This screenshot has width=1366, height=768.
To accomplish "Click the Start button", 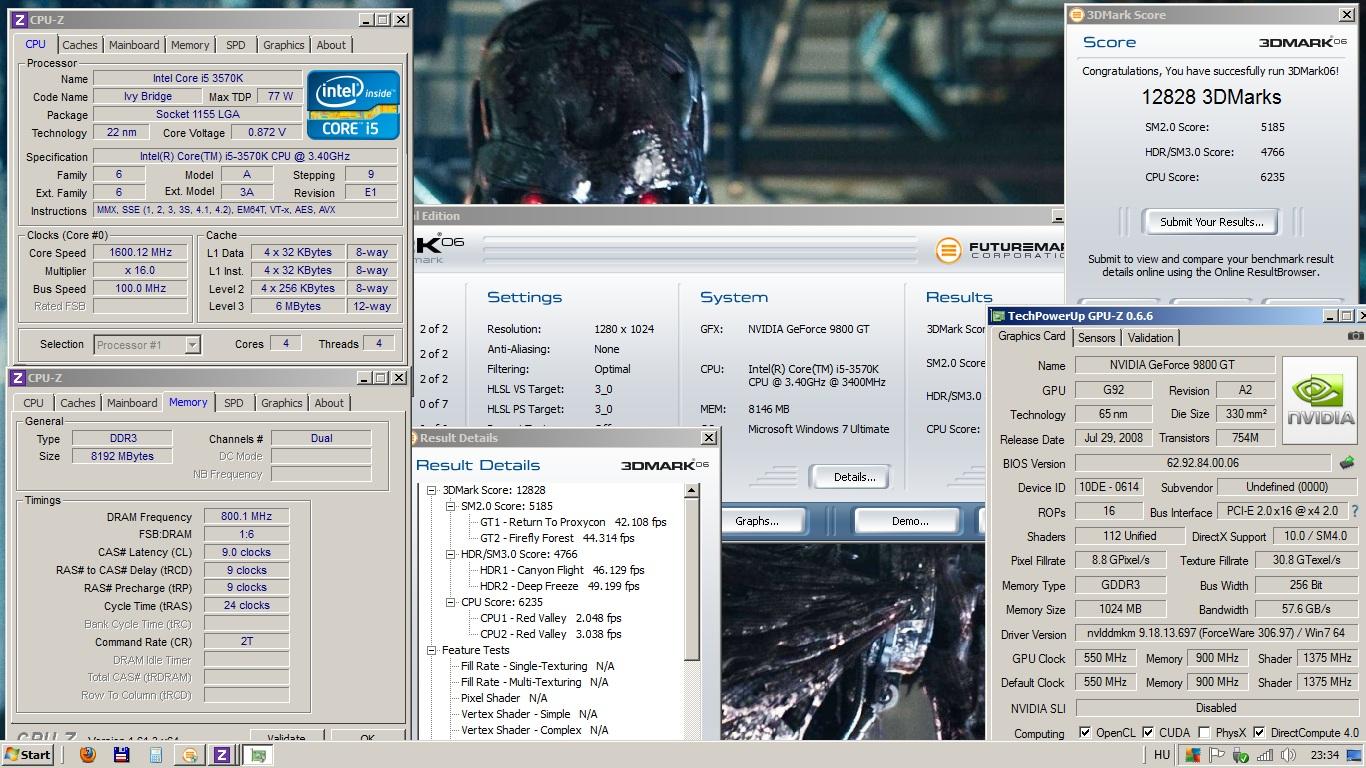I will coord(27,755).
